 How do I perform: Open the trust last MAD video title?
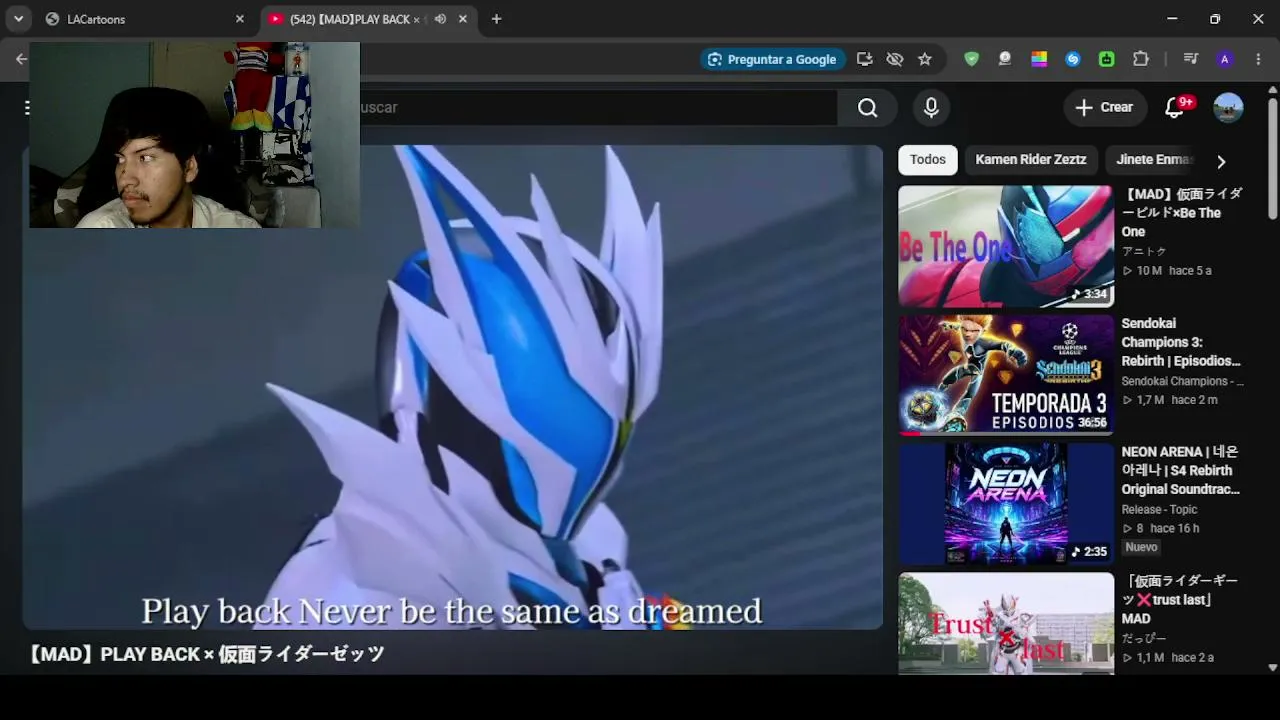click(x=1181, y=599)
